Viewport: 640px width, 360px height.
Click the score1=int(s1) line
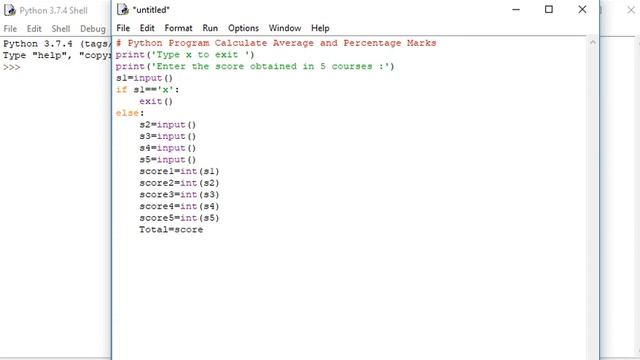(179, 171)
